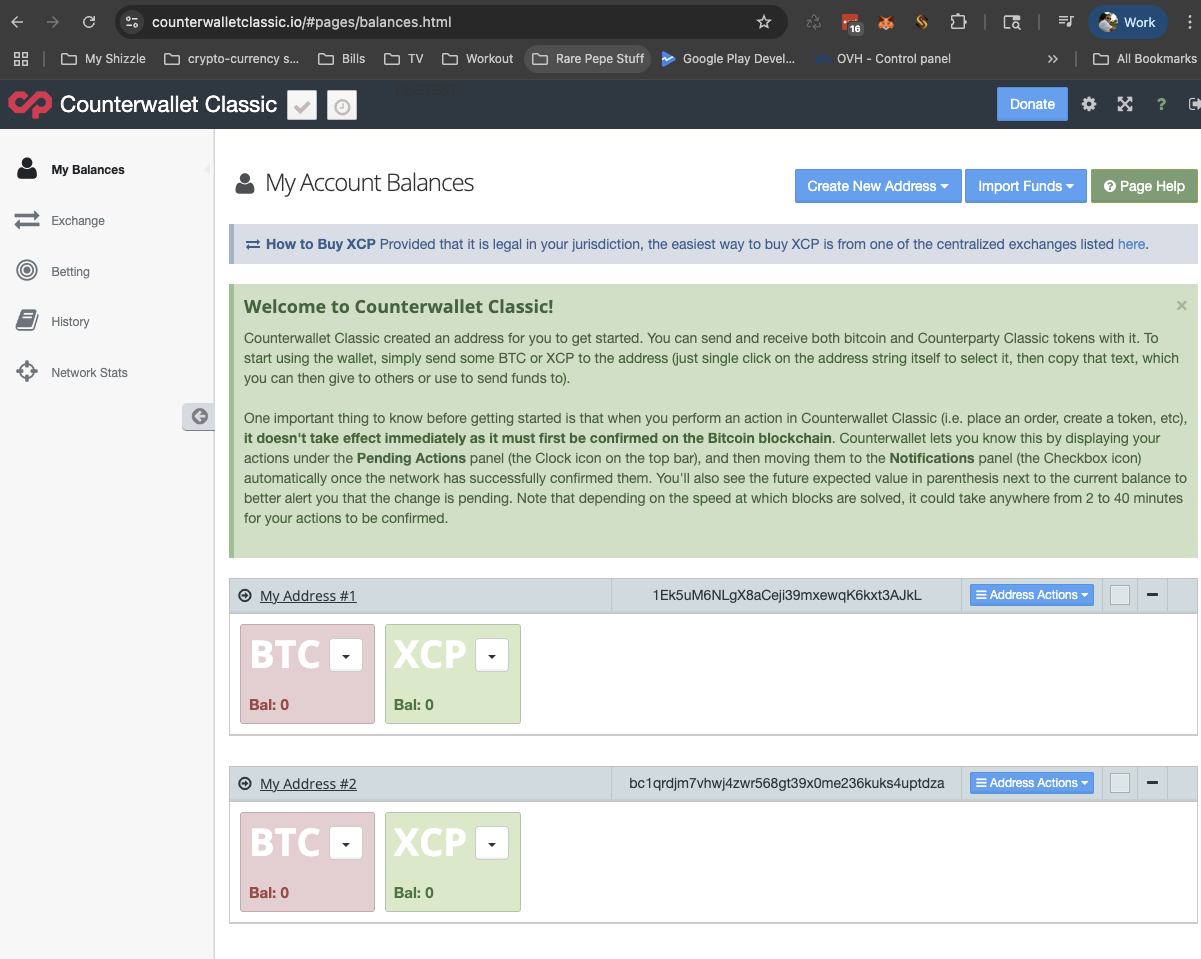Screen dimensions: 1201x959
Task: Open Chrome apps grid in bookmarks bar
Action: tap(21, 59)
